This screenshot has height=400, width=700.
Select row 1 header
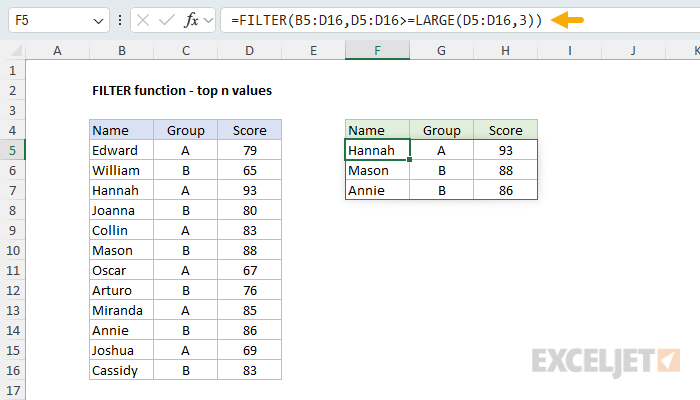(12, 71)
